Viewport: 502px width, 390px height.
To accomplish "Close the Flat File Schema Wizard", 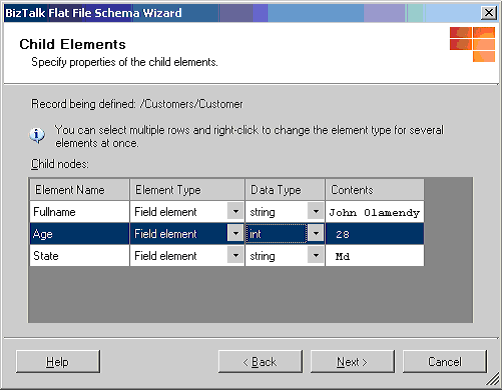I will pyautogui.click(x=488, y=13).
